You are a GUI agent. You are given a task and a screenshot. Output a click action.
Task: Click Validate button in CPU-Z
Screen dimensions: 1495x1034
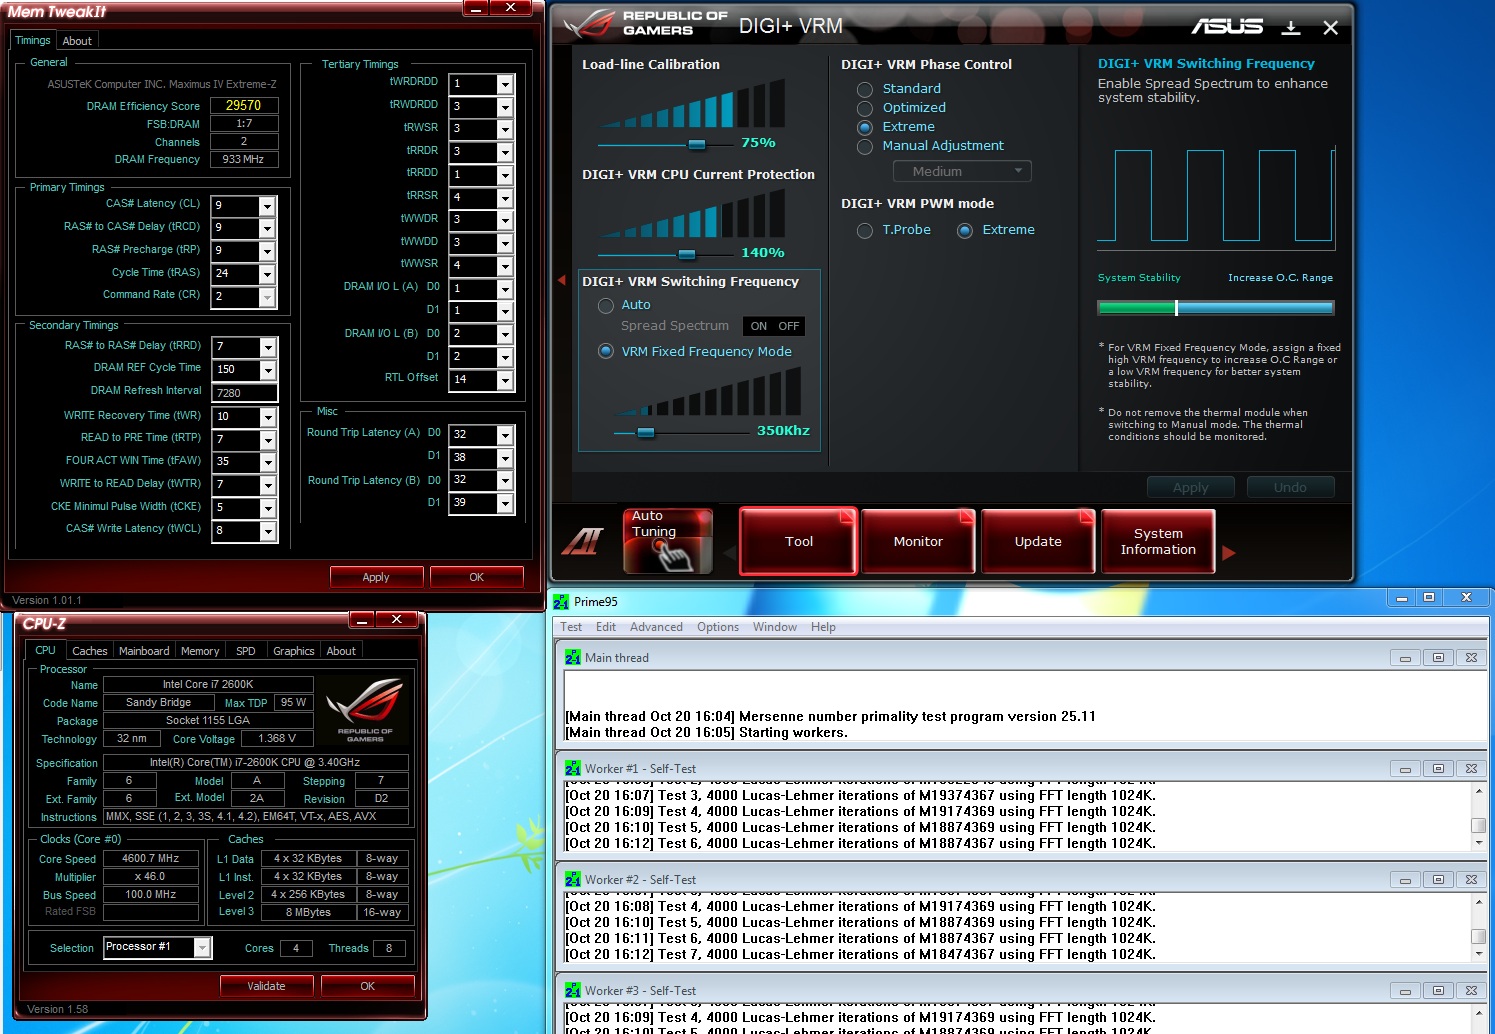point(266,986)
